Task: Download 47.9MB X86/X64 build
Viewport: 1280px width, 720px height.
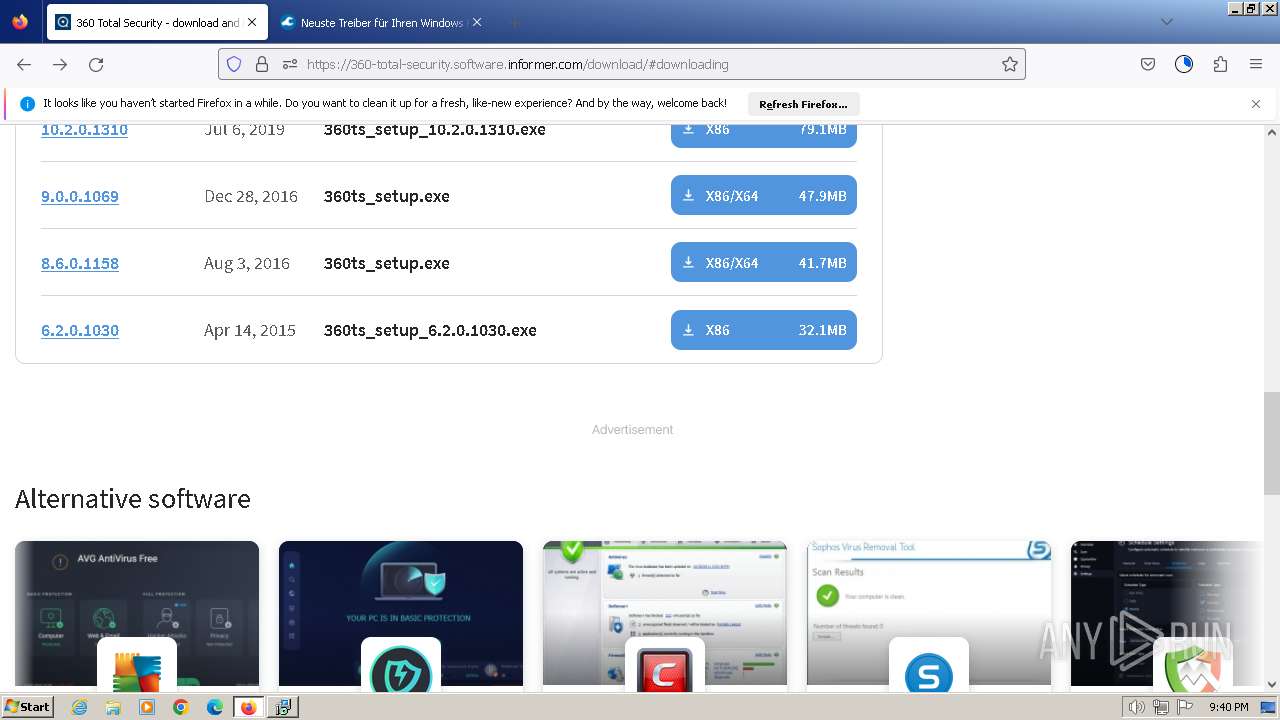Action: (x=764, y=195)
